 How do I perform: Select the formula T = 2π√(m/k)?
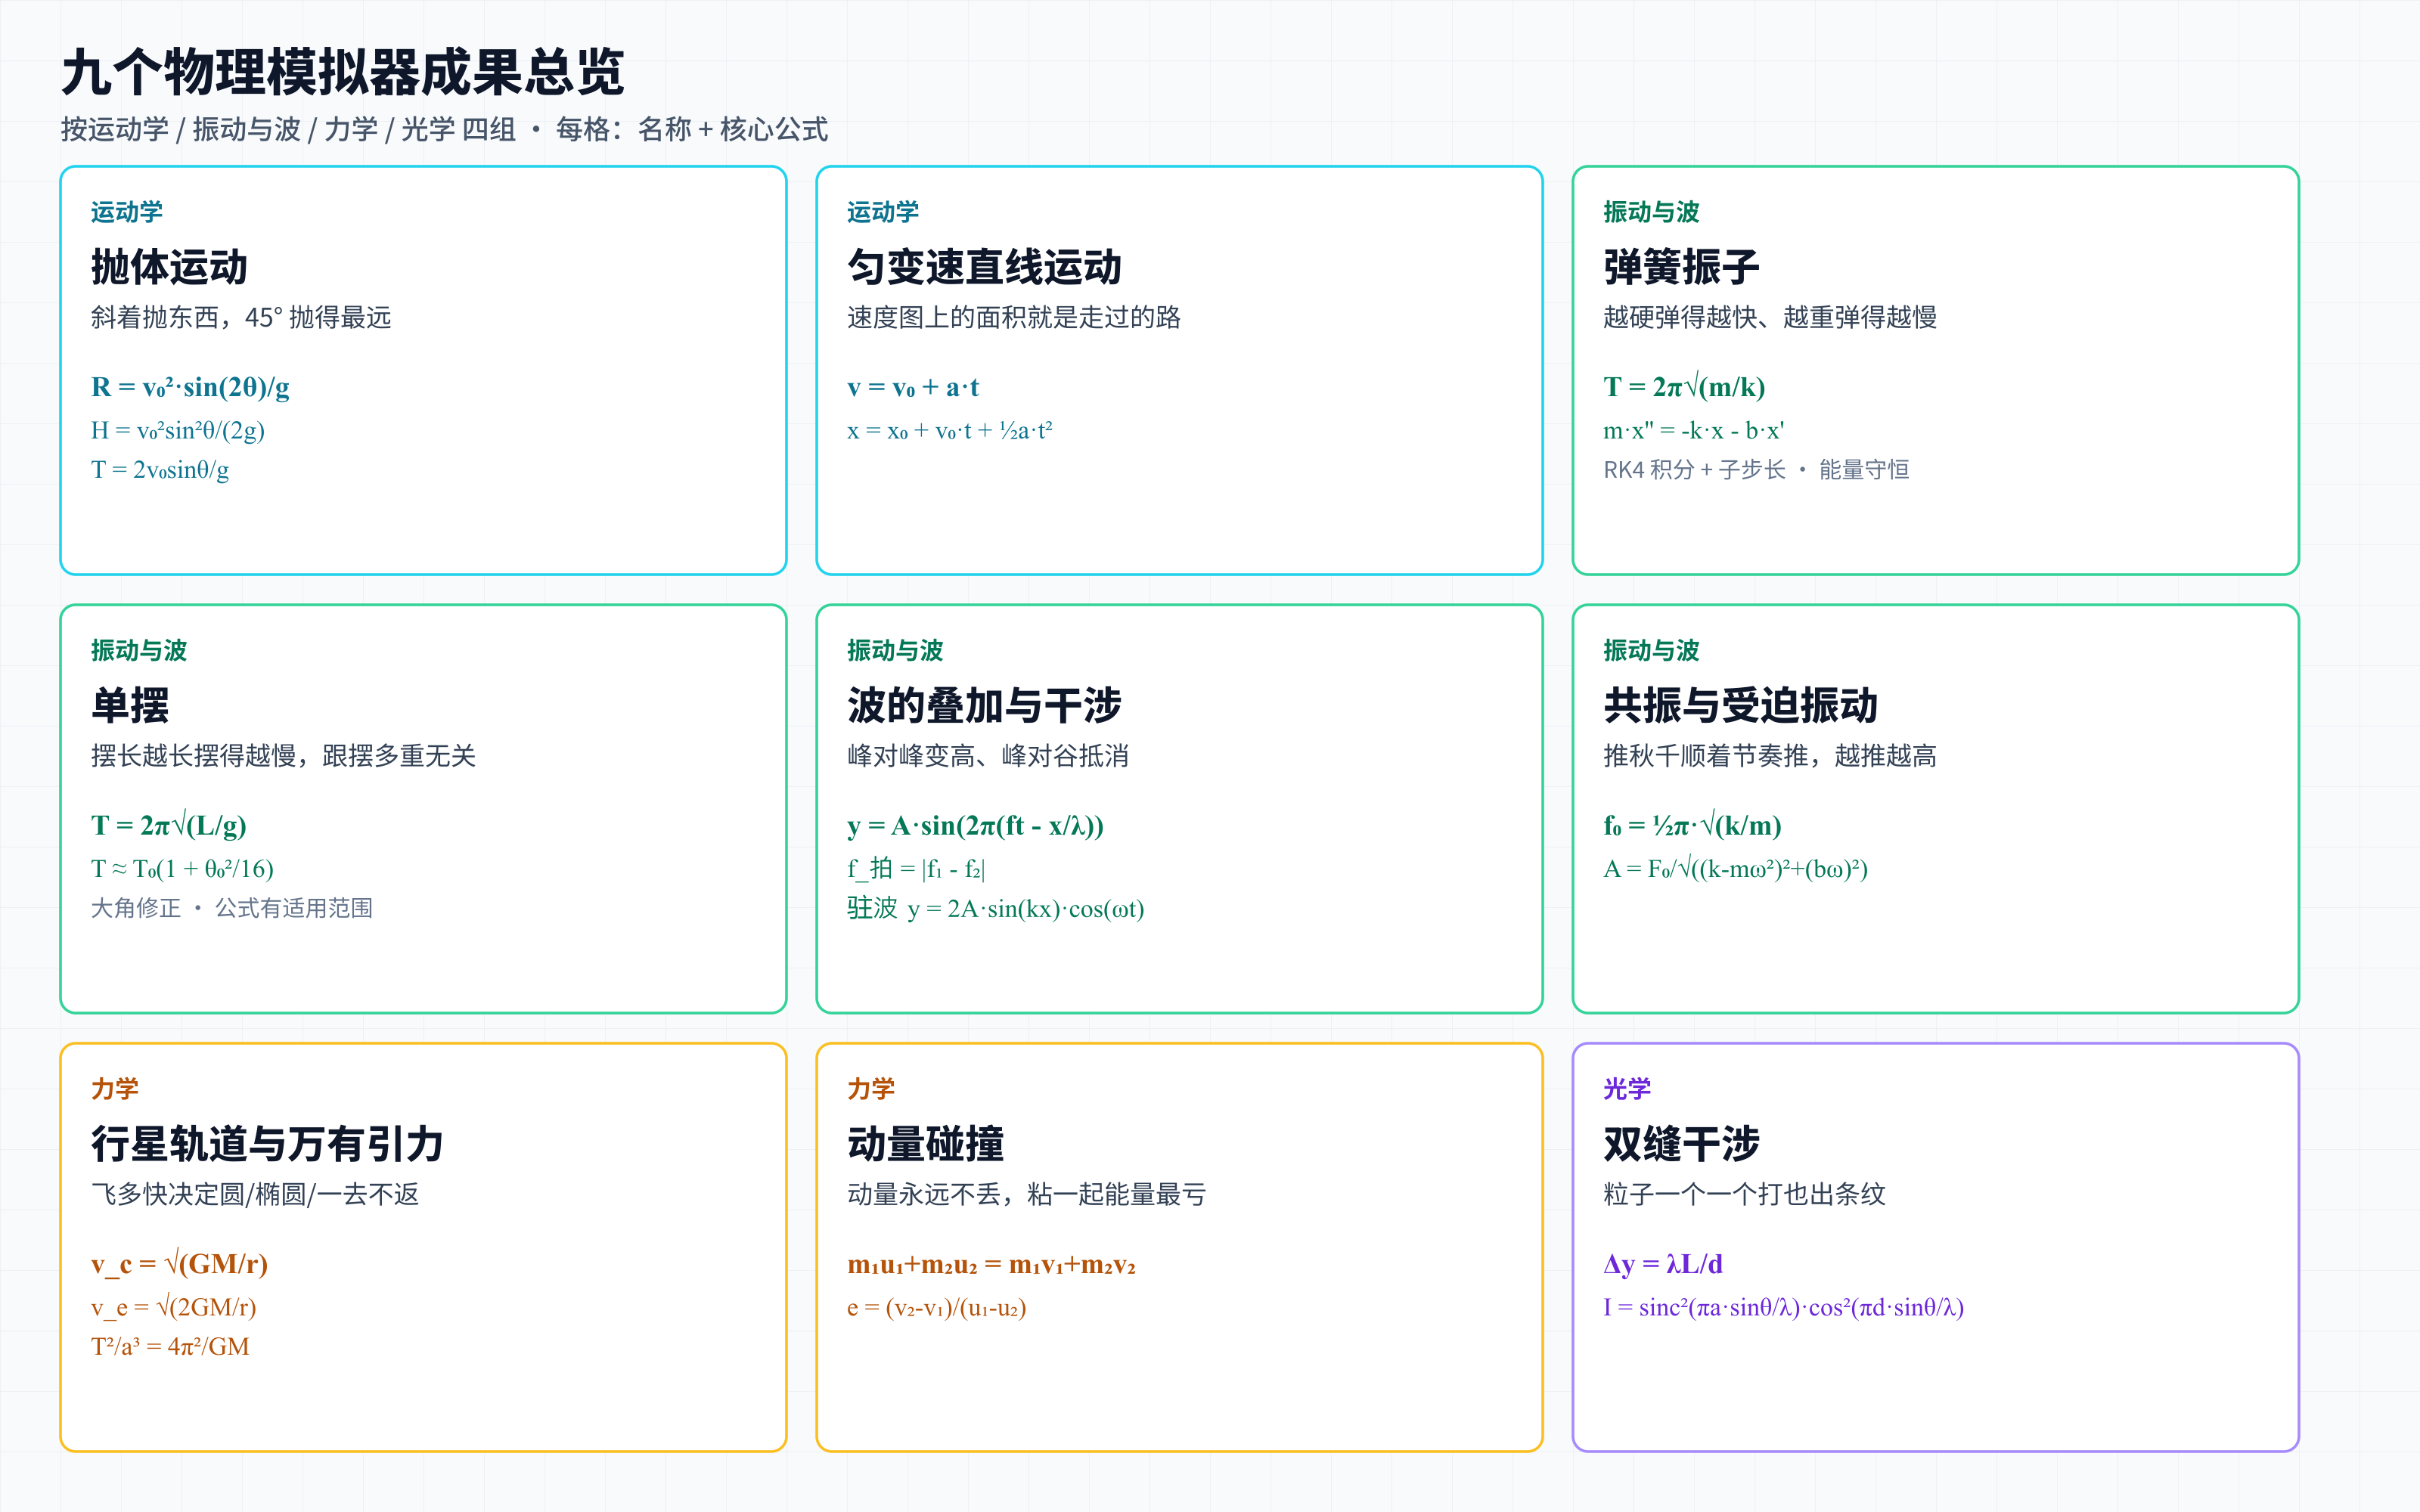(1684, 387)
